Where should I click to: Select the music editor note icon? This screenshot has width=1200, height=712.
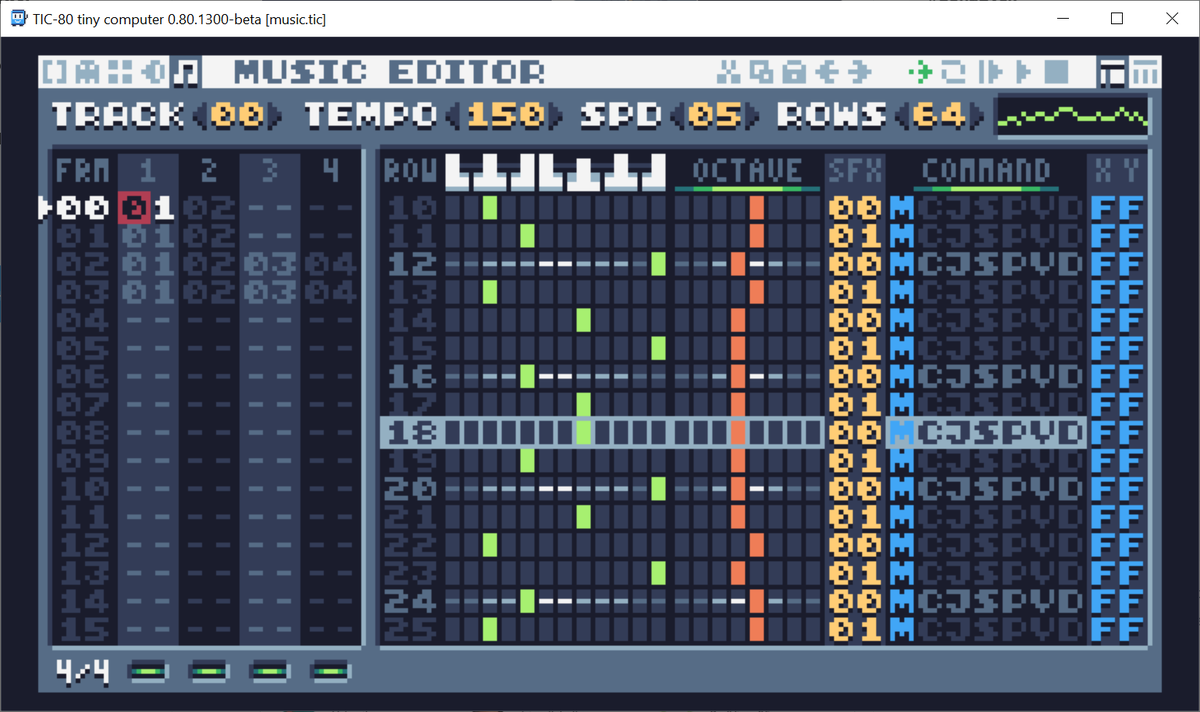pyautogui.click(x=186, y=72)
